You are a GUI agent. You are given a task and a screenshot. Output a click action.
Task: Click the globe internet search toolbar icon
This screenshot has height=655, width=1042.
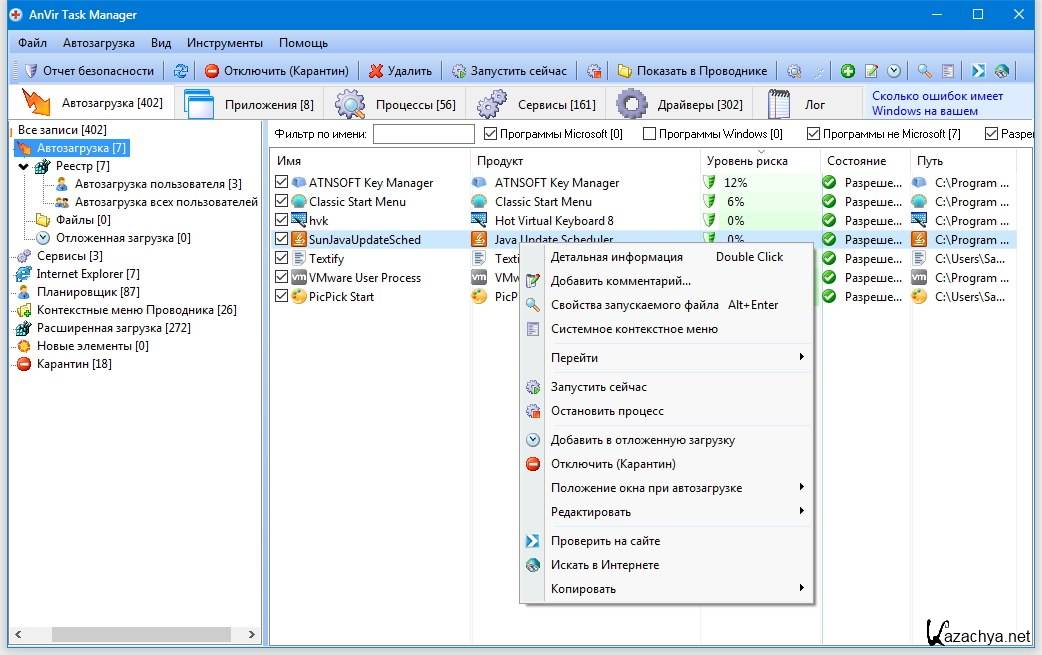[x=1001, y=71]
